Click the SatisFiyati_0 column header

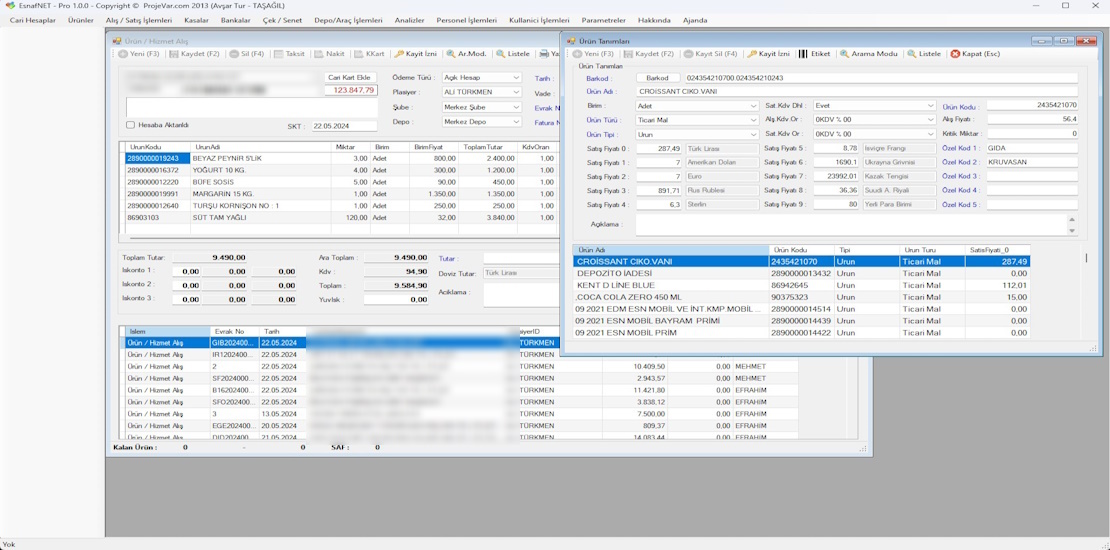[x=997, y=250]
